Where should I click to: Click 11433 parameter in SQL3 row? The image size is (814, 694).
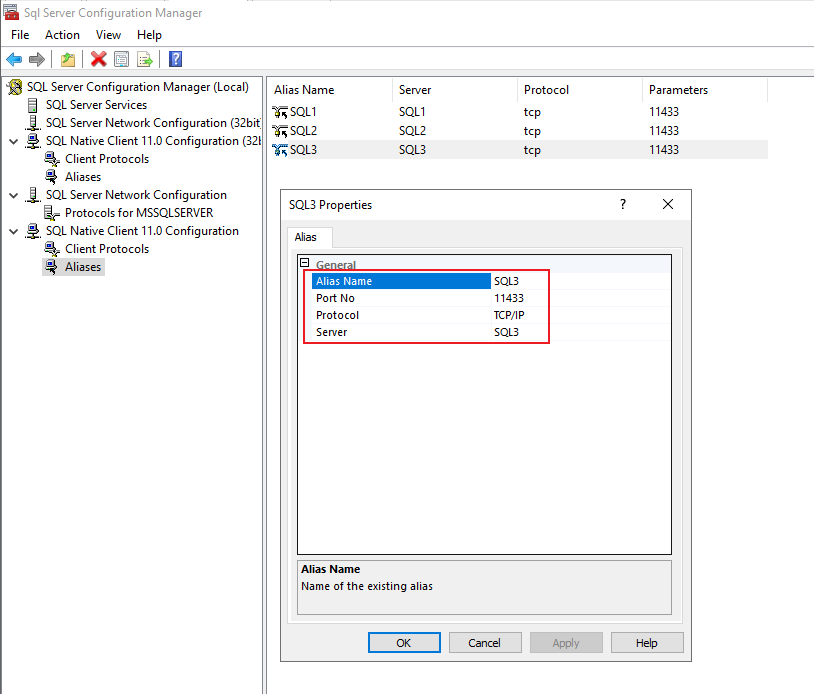664,150
